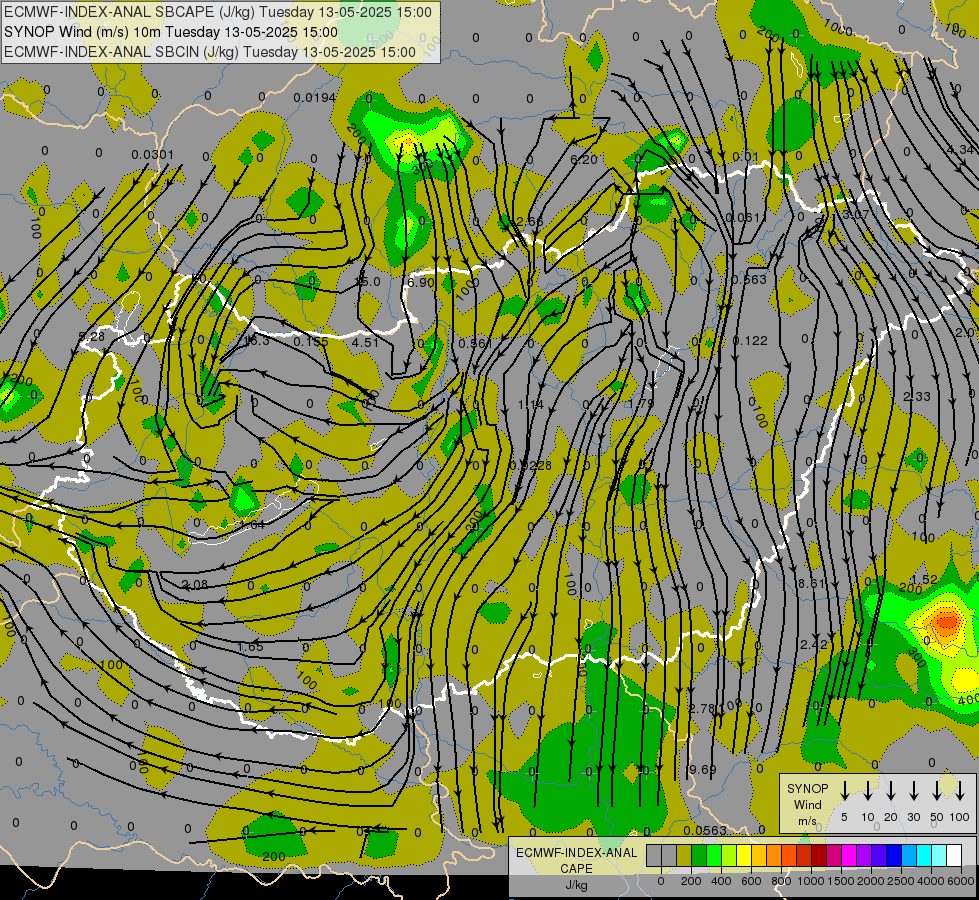Viewport: 979px width, 900px height.
Task: Click the 800 tick label on CAPE scale
Action: tap(781, 881)
